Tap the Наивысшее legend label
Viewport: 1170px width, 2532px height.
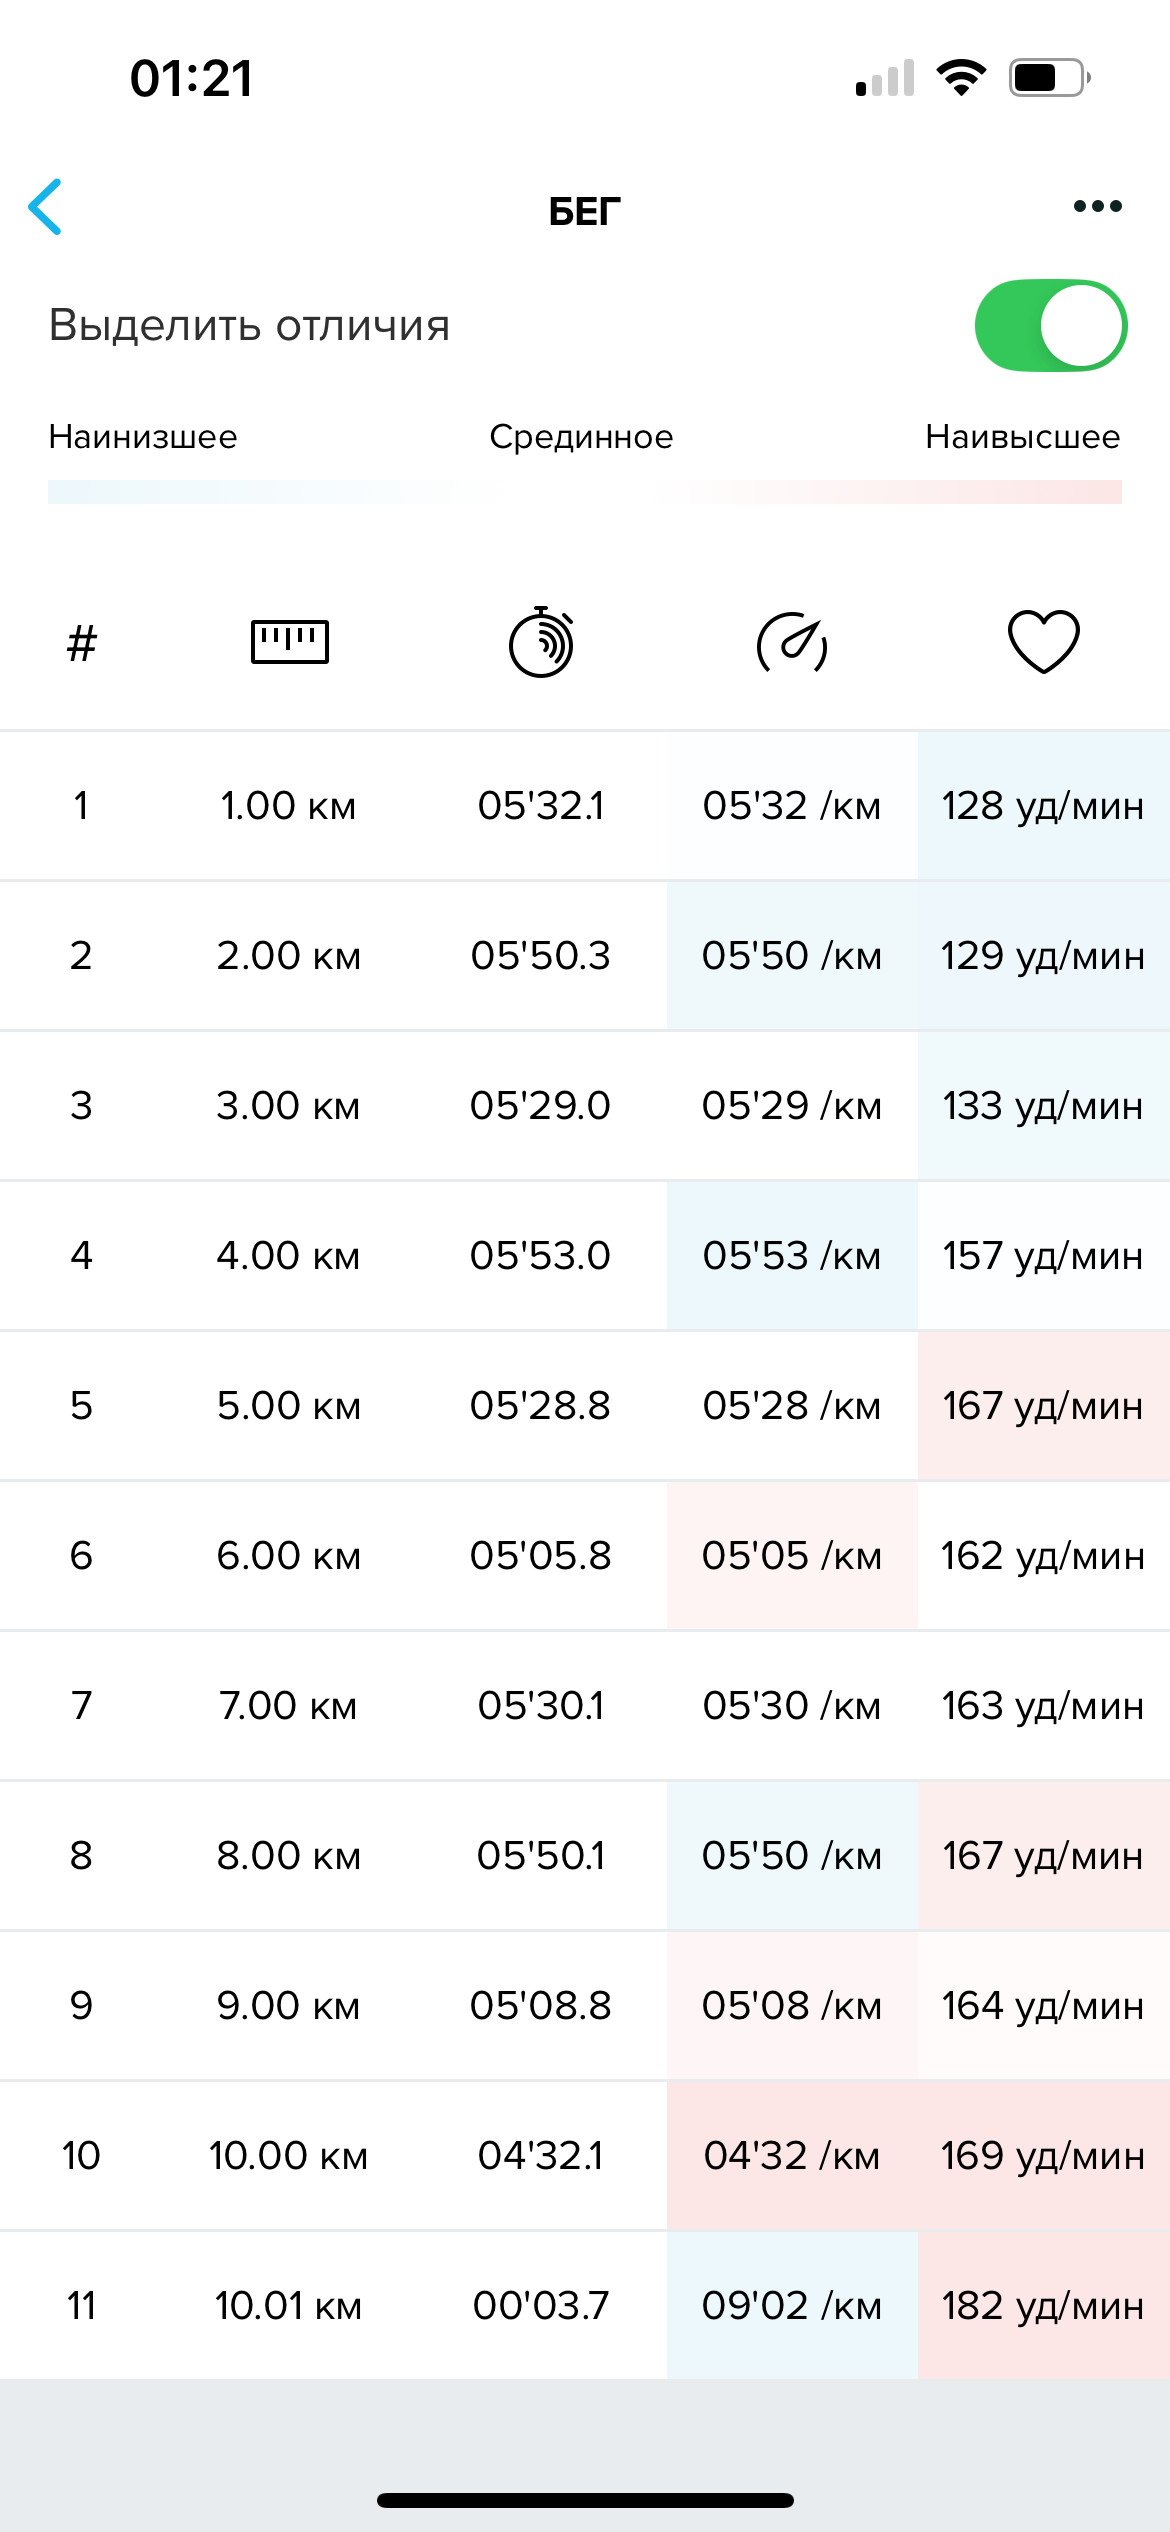[1022, 437]
